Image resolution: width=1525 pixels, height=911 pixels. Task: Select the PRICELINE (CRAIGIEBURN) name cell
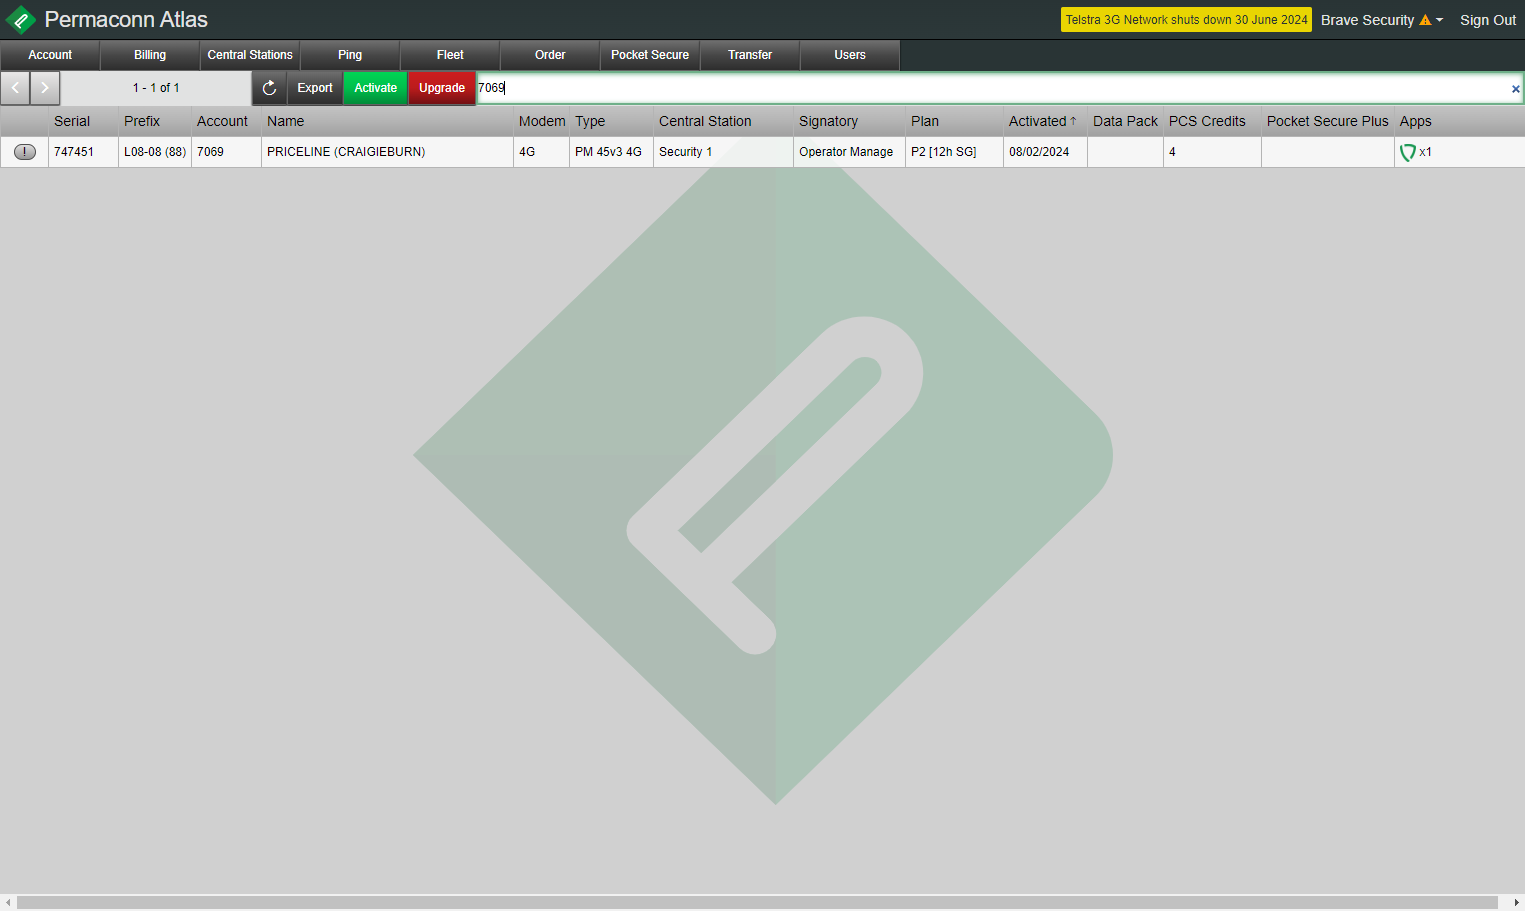pos(387,152)
